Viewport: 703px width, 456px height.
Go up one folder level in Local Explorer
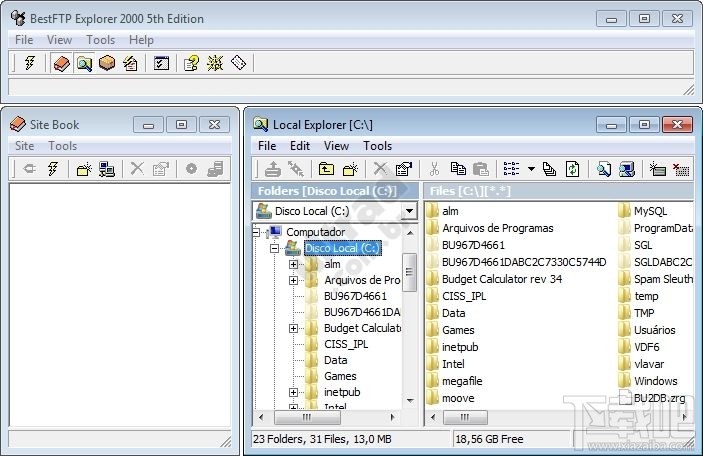(x=326, y=169)
